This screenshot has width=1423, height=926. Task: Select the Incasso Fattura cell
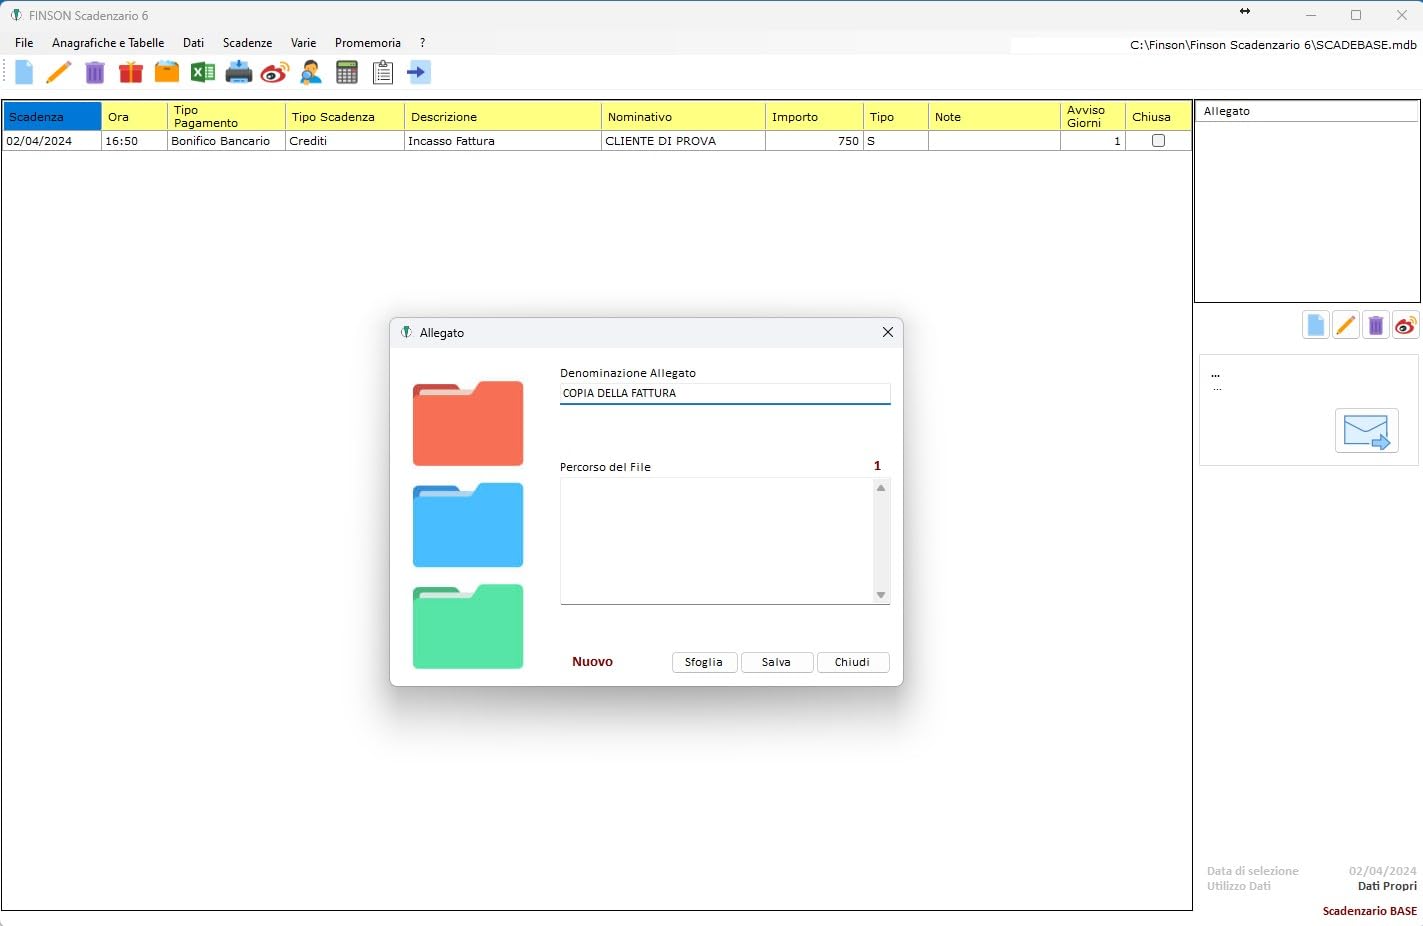pos(503,141)
